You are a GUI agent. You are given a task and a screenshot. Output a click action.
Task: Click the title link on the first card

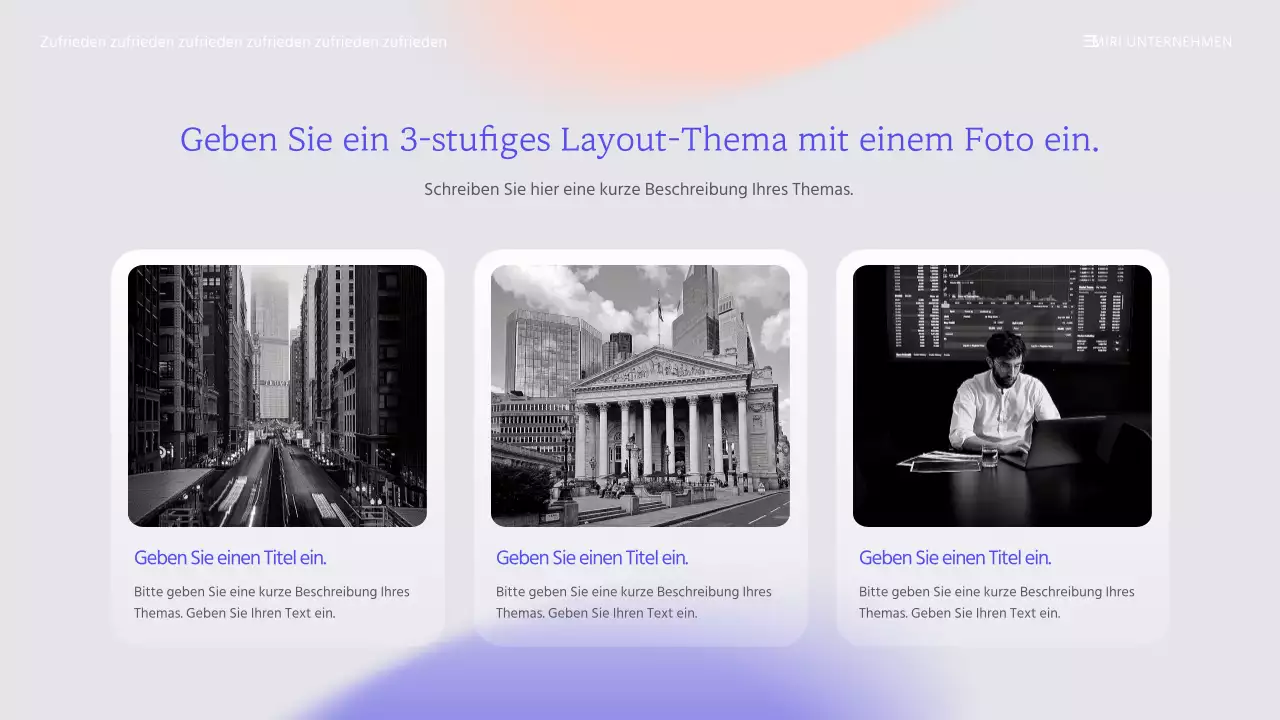(x=230, y=557)
